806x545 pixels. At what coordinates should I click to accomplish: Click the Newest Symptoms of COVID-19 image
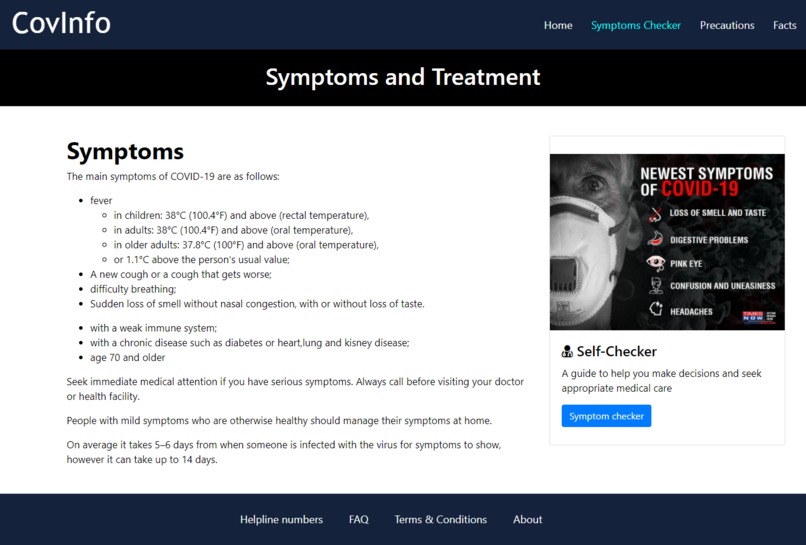(x=667, y=242)
